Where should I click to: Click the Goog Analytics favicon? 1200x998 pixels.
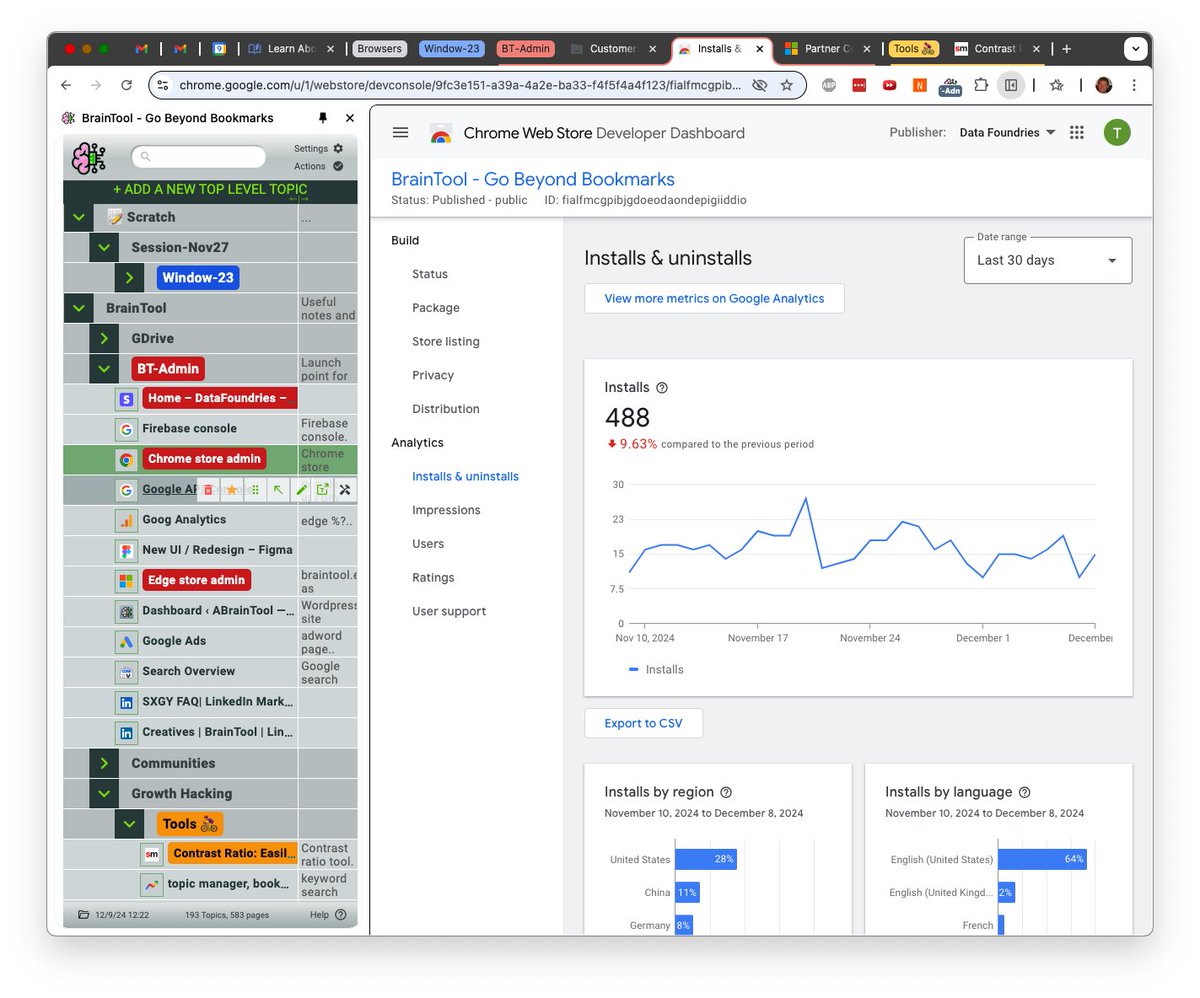126,520
